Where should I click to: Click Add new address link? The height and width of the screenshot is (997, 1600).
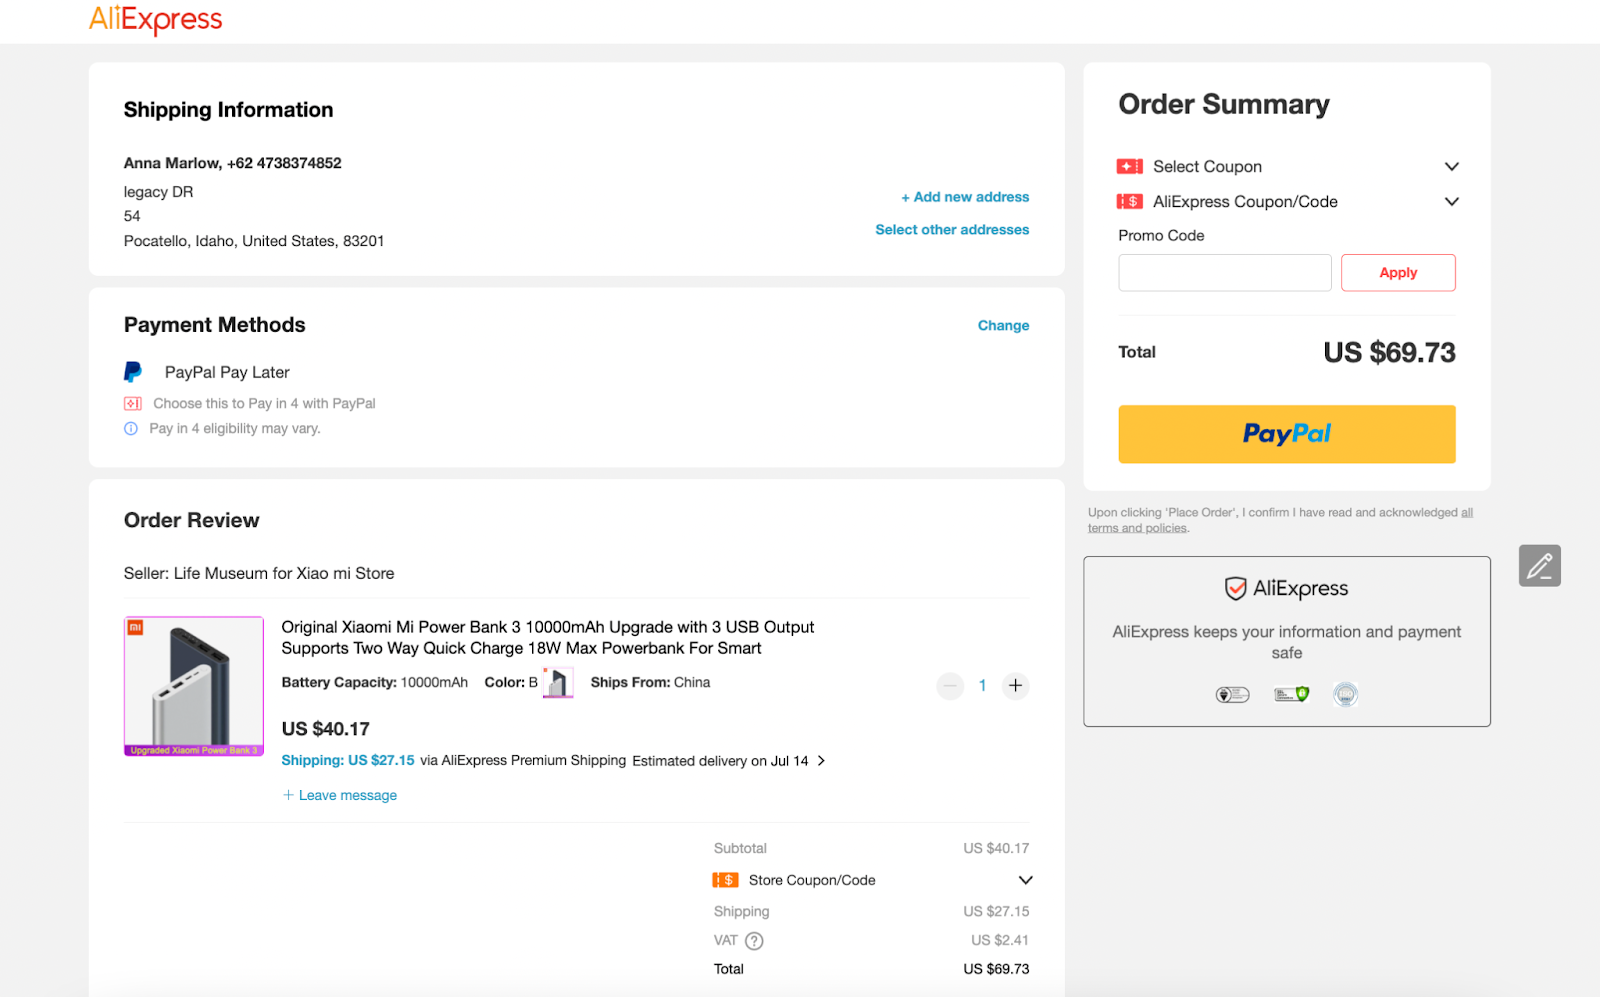coord(965,197)
